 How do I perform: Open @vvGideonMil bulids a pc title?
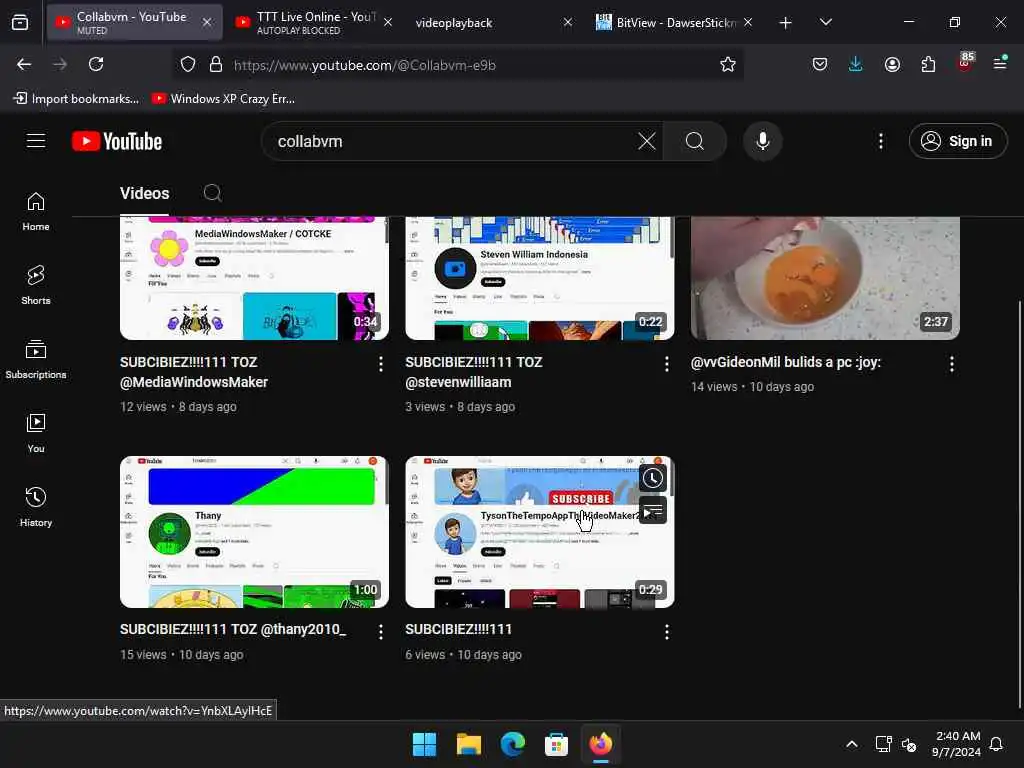point(786,362)
